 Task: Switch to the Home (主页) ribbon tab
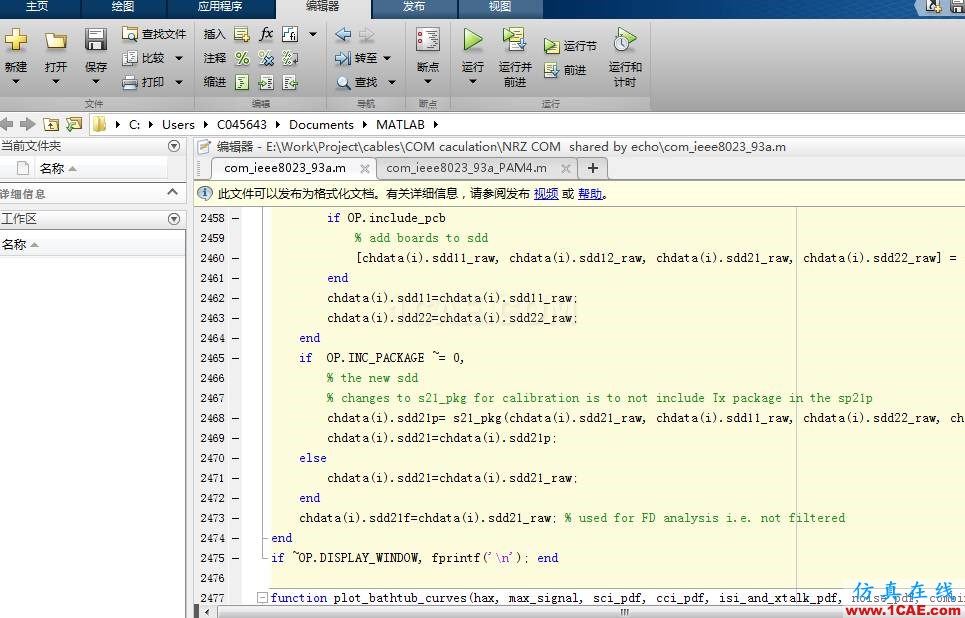37,7
